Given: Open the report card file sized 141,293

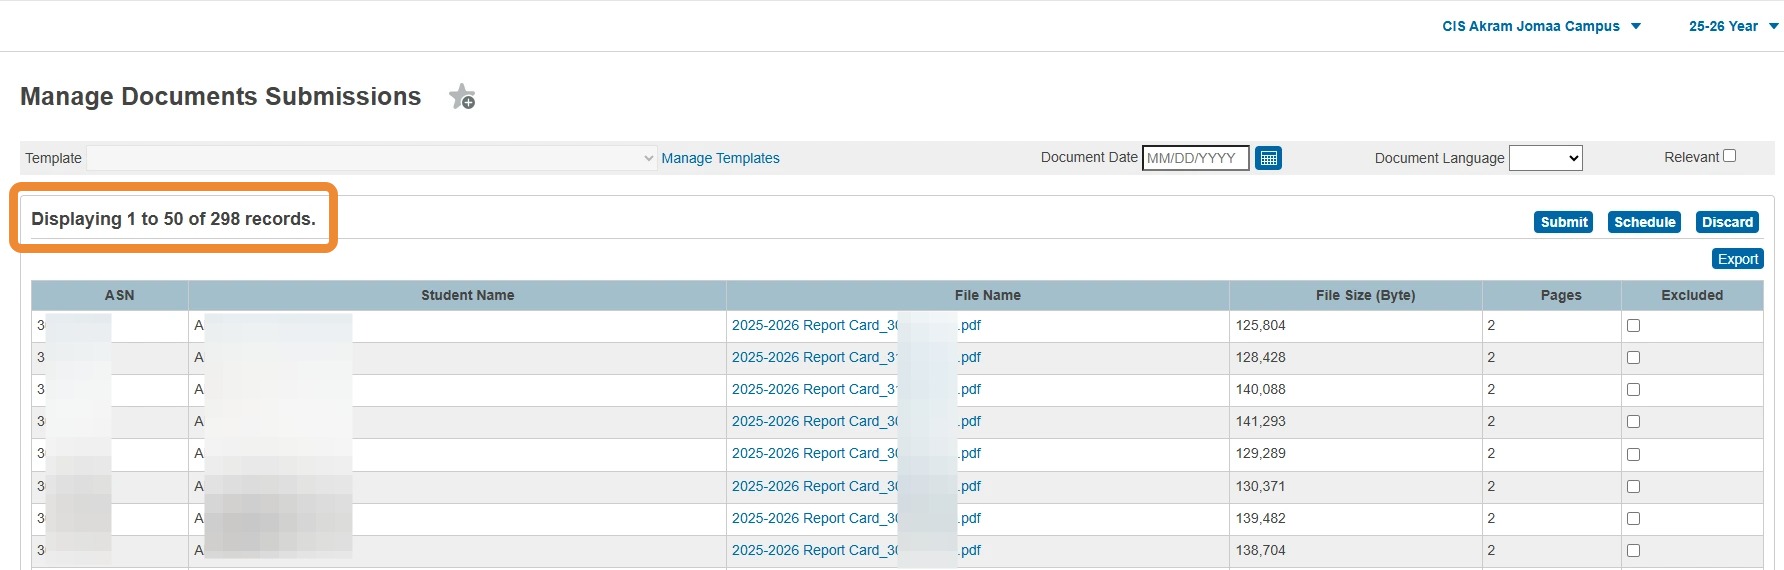Looking at the screenshot, I should 856,421.
